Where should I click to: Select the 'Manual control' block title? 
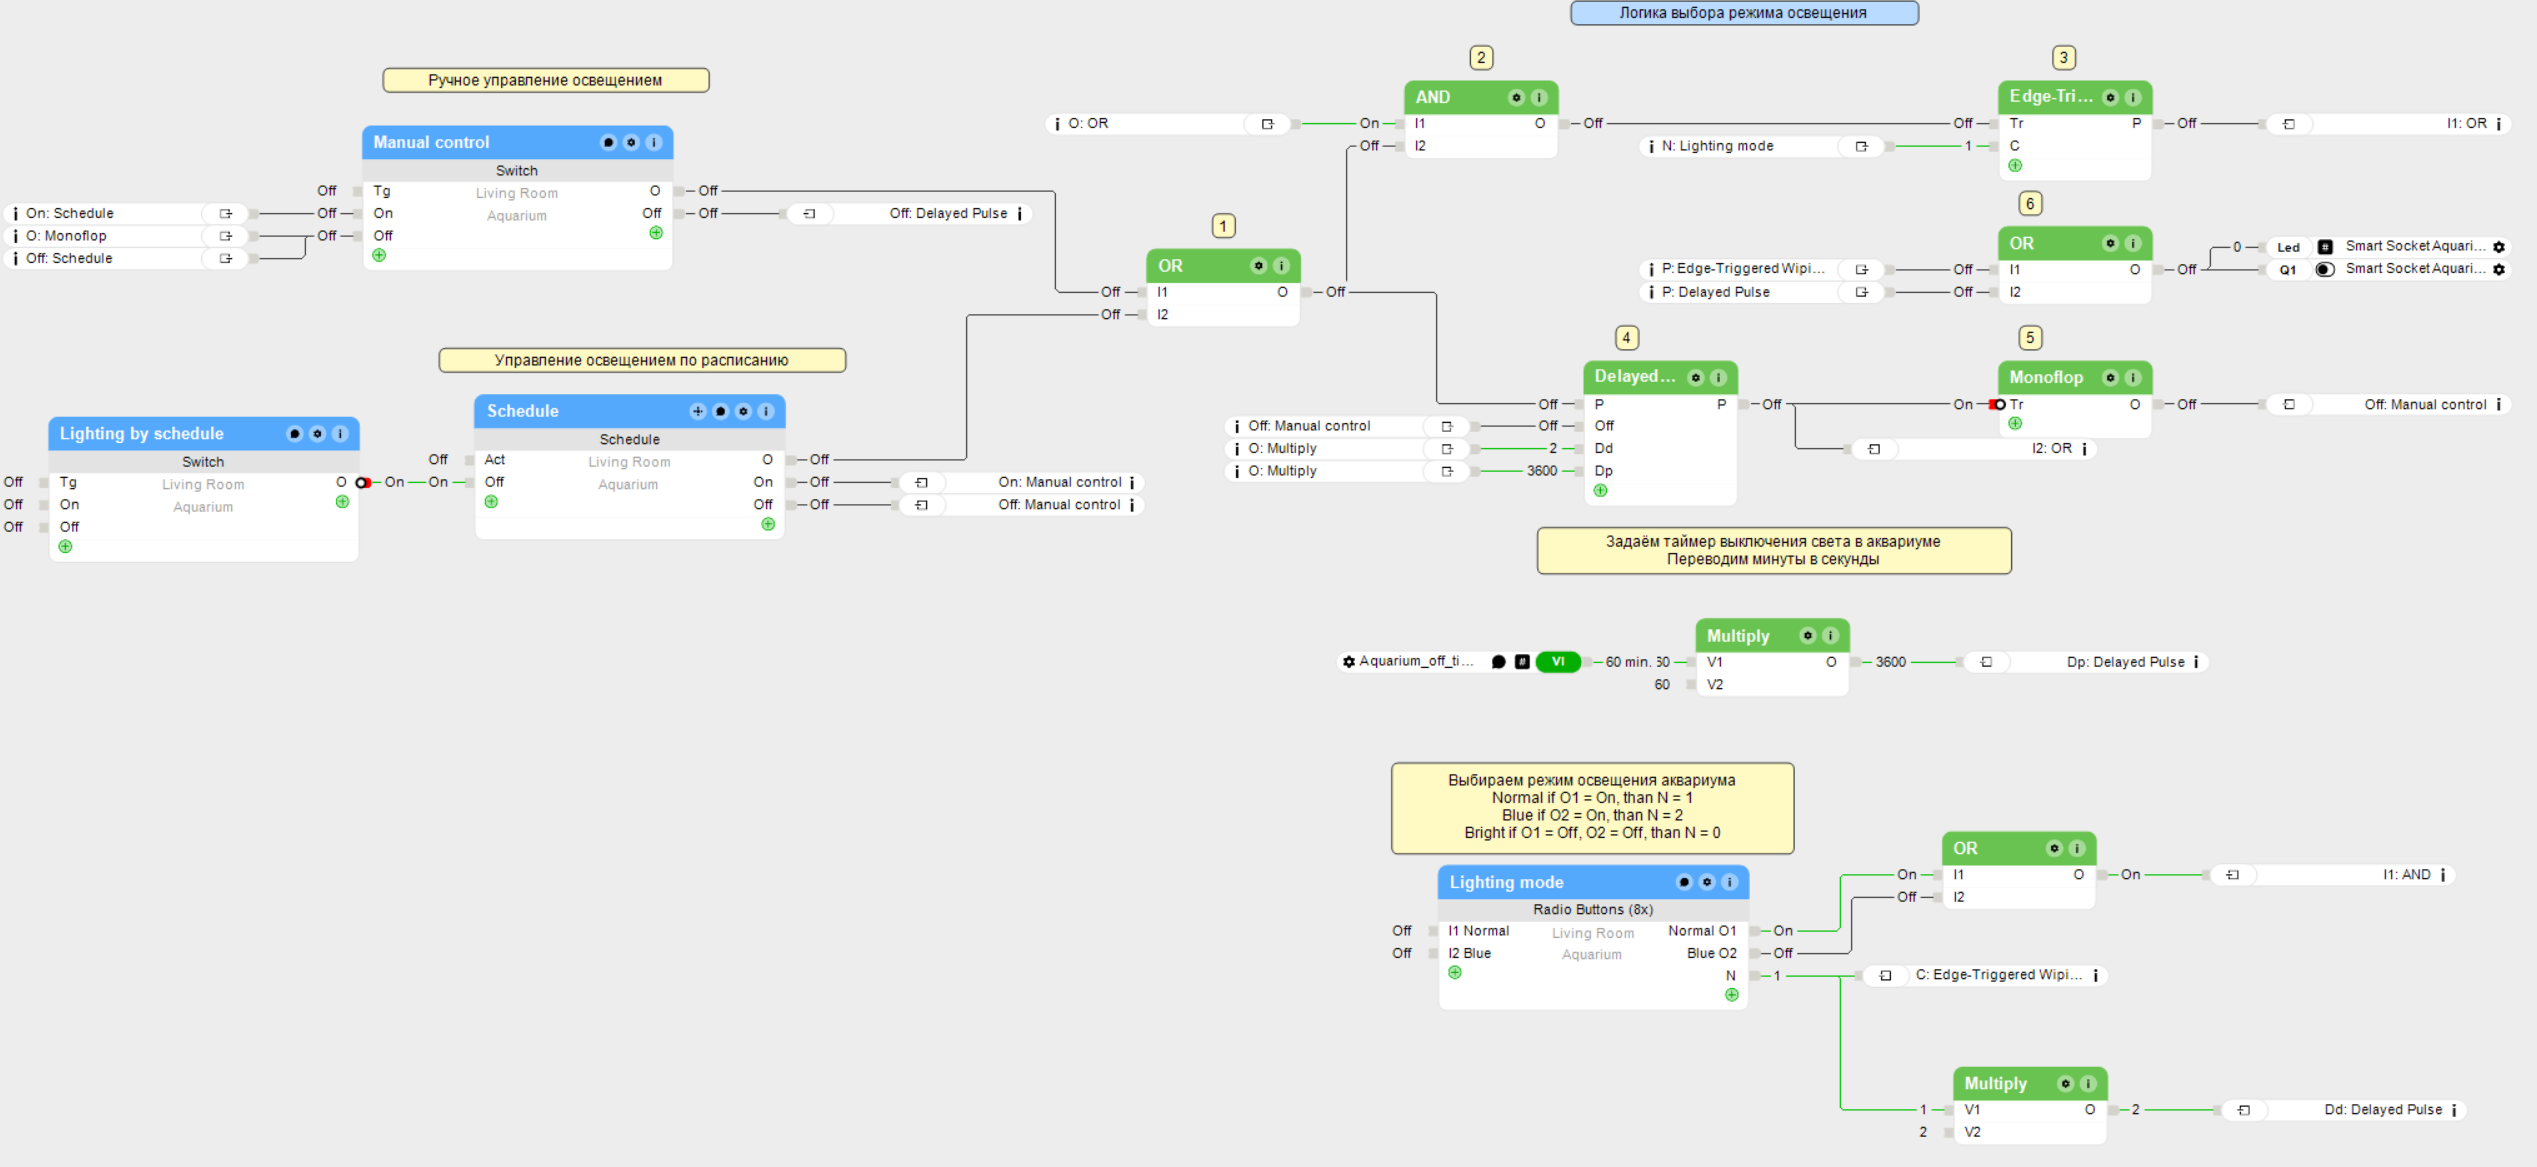point(431,142)
